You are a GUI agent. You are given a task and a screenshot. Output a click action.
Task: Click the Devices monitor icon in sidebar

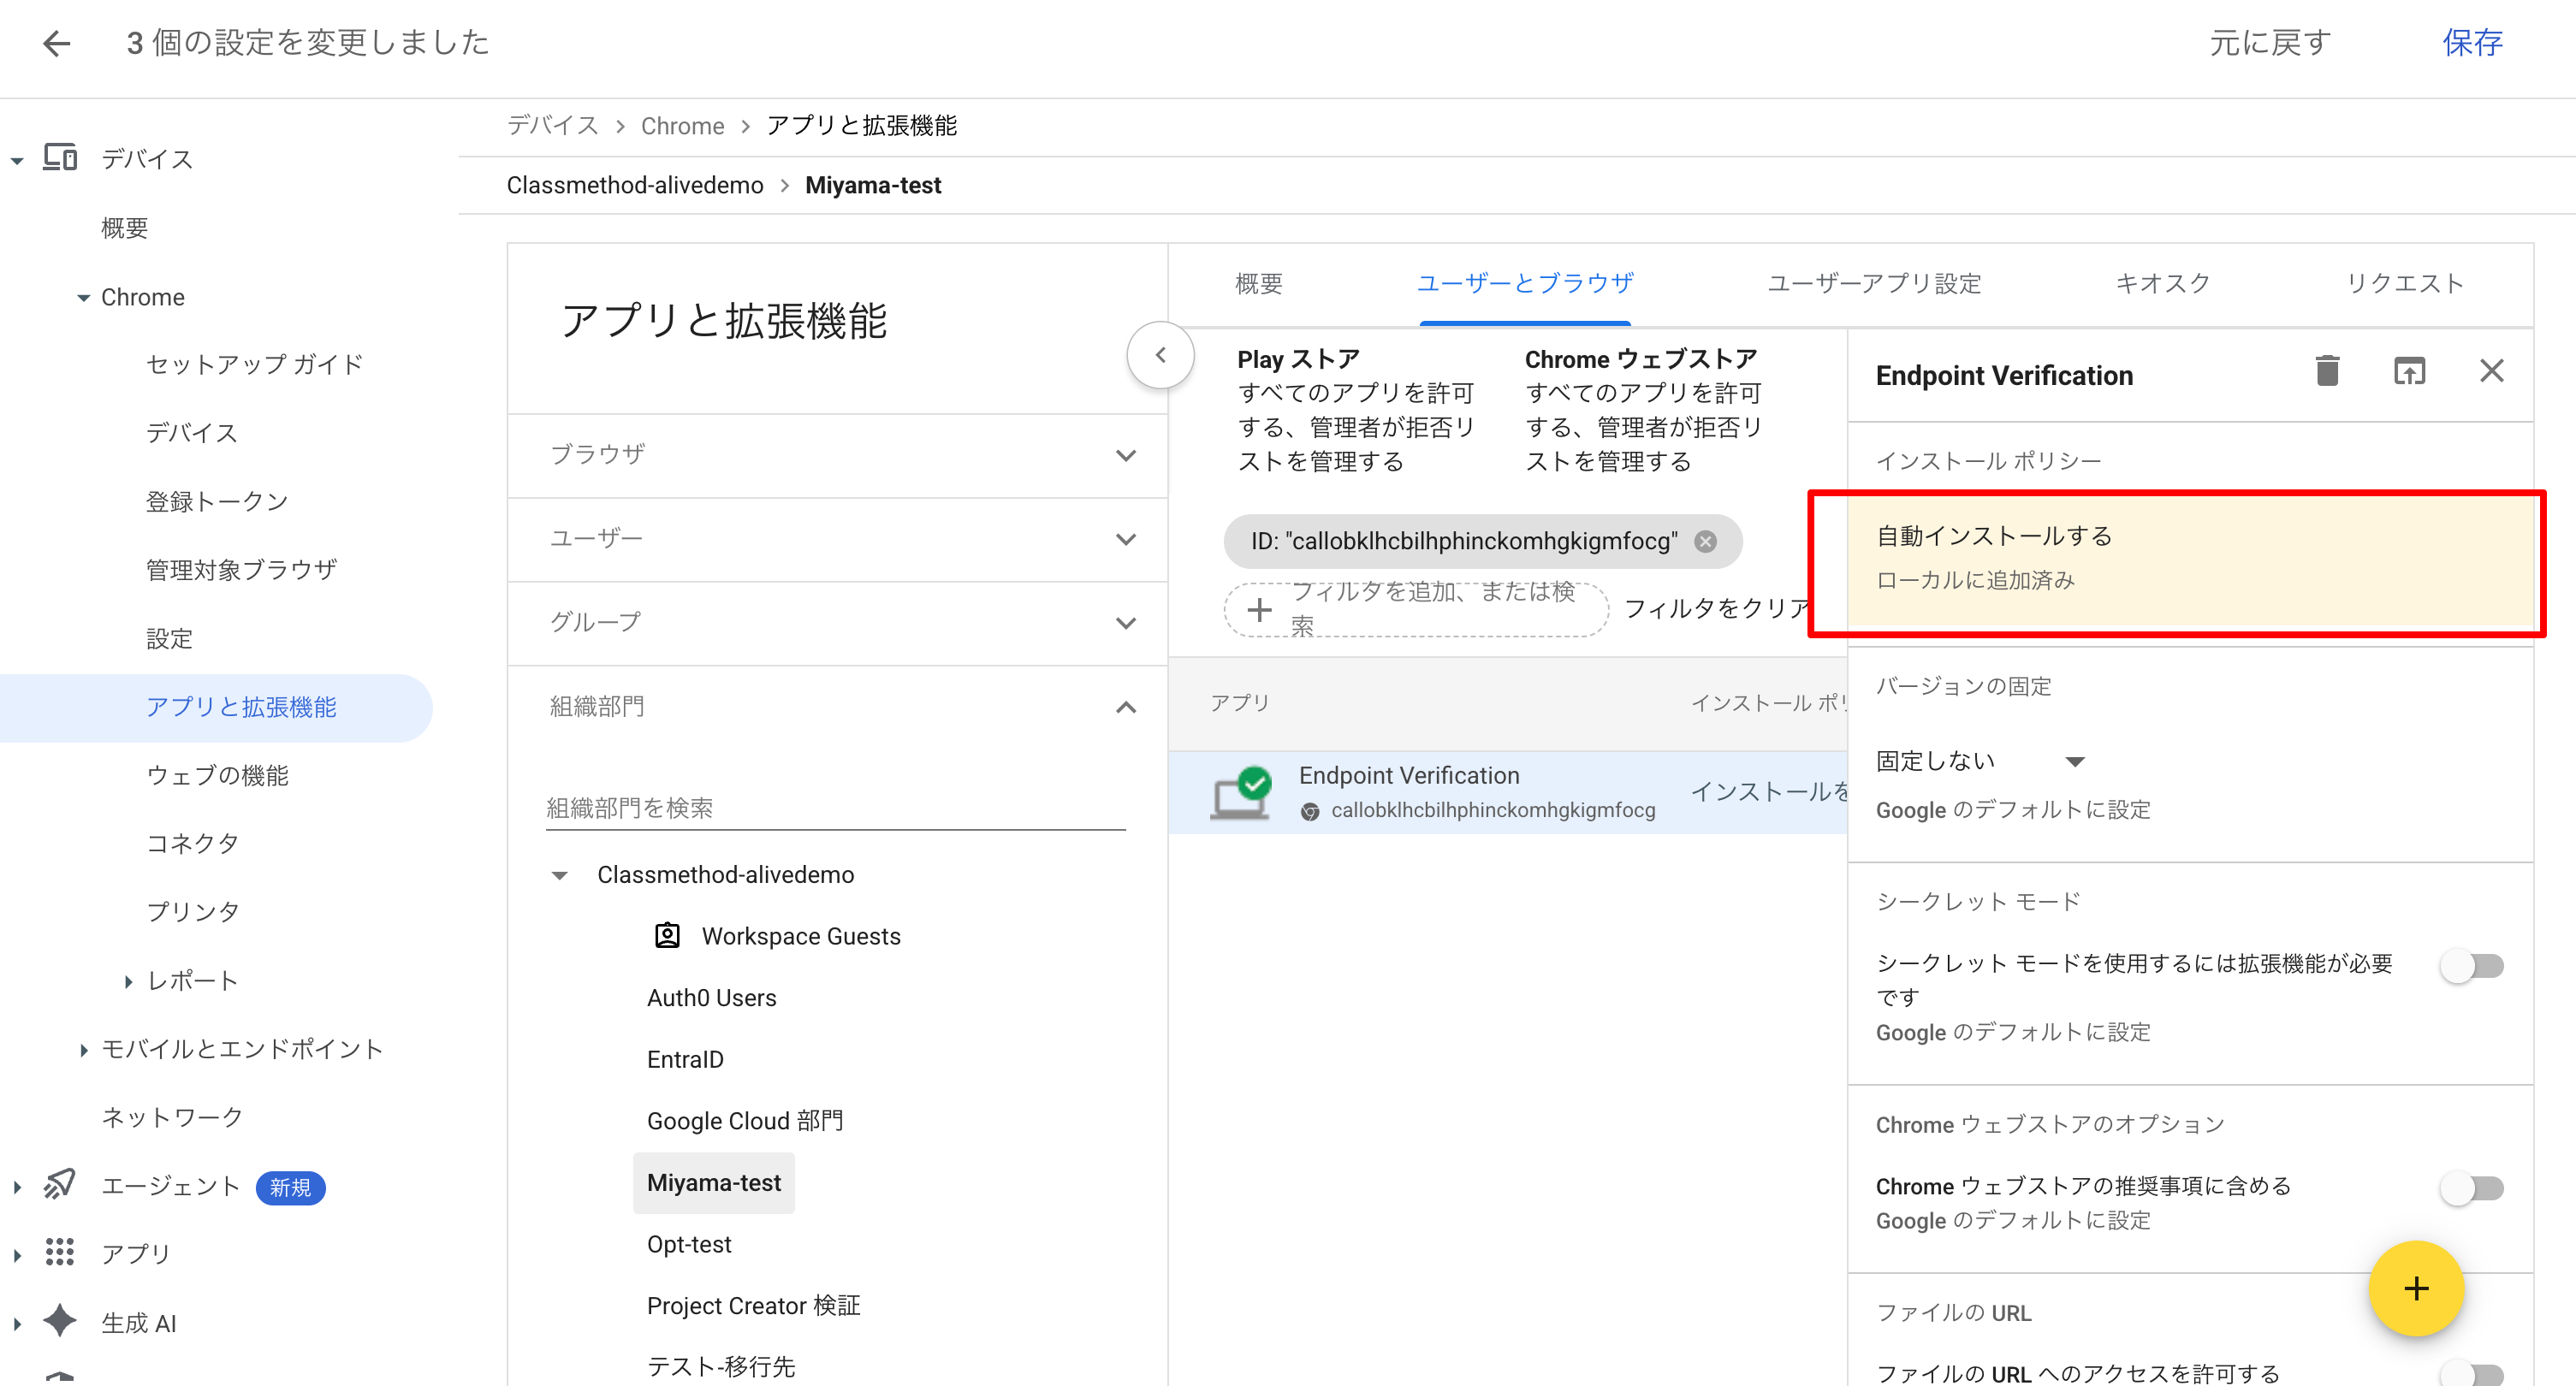tap(60, 158)
